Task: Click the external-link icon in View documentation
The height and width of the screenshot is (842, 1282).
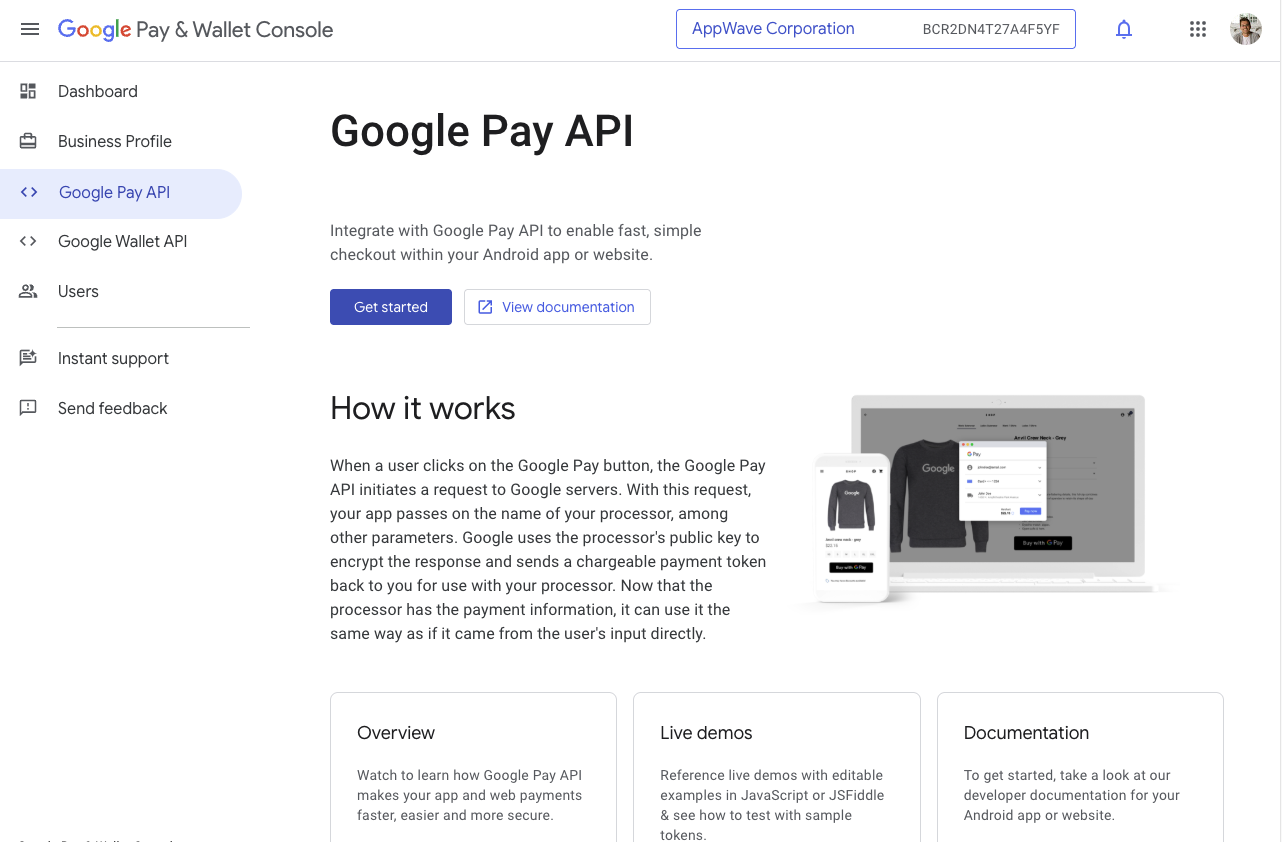Action: coord(485,307)
